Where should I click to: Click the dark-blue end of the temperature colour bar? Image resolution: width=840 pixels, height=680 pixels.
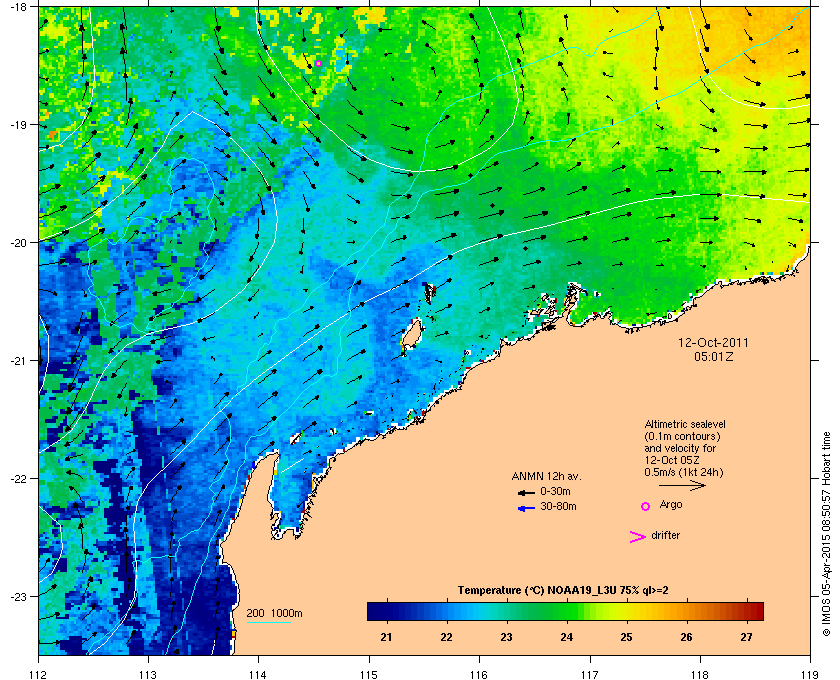pos(375,611)
